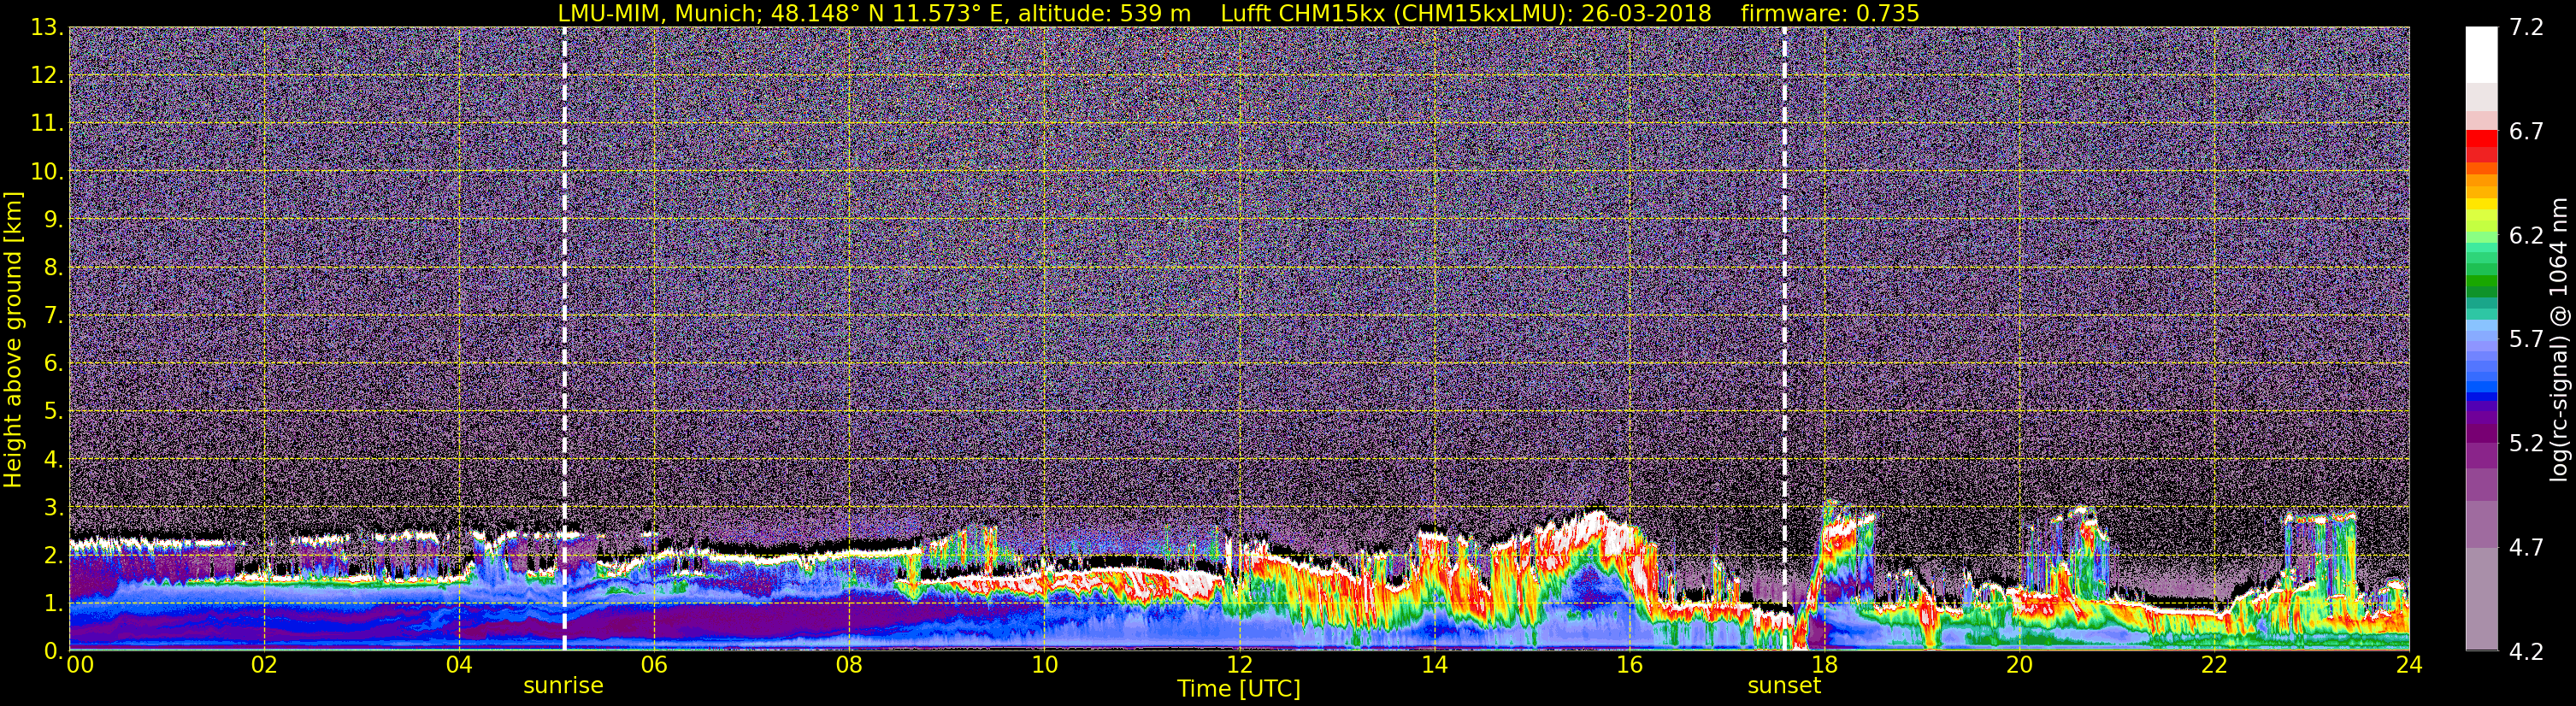Screen dimensions: 2576x706
Task: Click the 'sunset' label below the time axis
Action: (1784, 686)
